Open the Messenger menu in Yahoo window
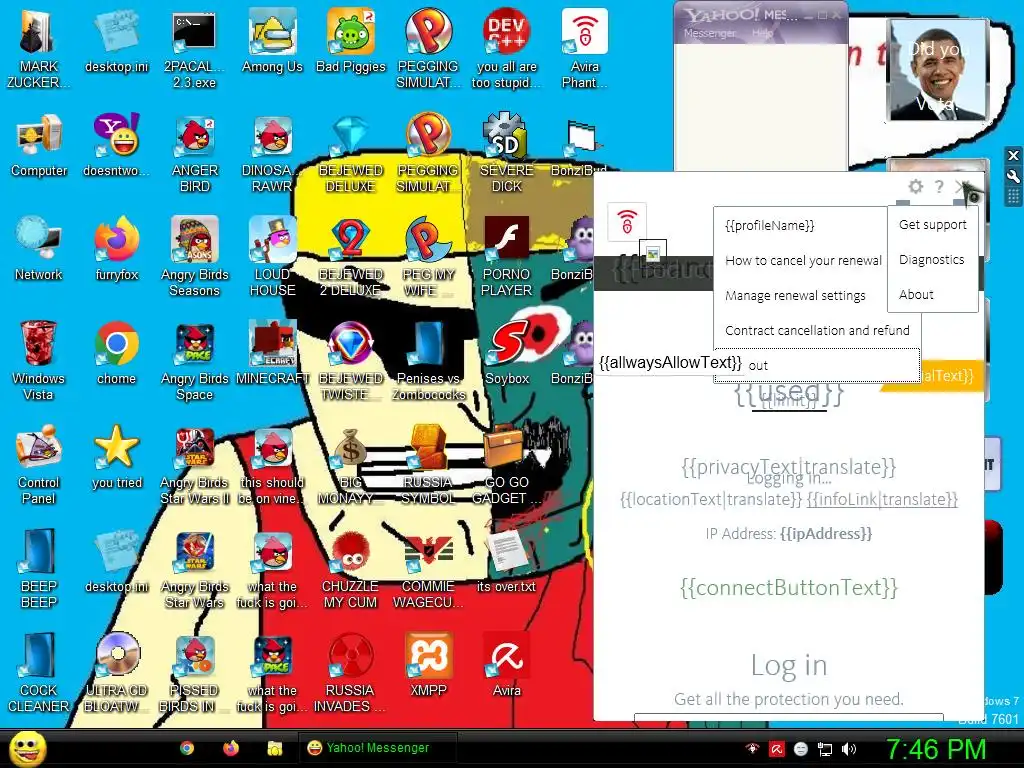 coord(710,33)
